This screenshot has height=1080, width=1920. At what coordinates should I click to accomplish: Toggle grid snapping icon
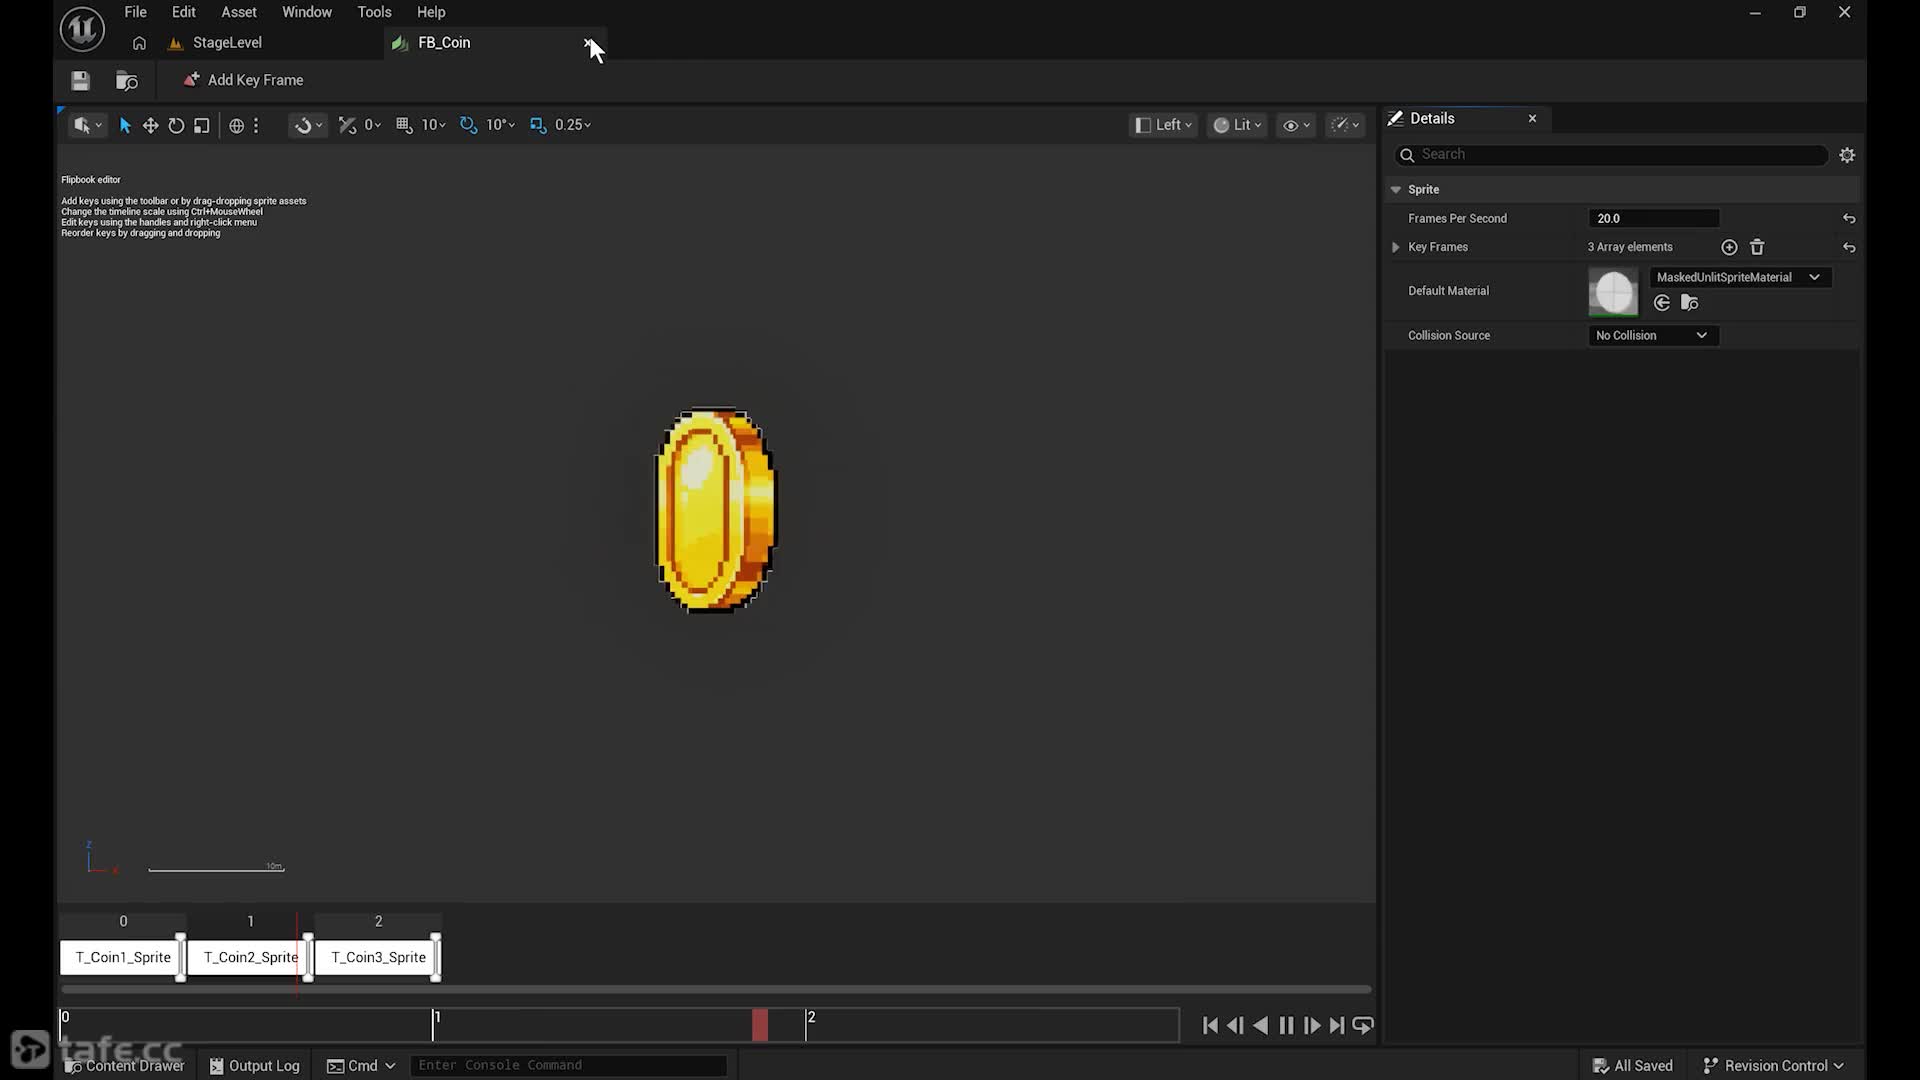(x=404, y=125)
